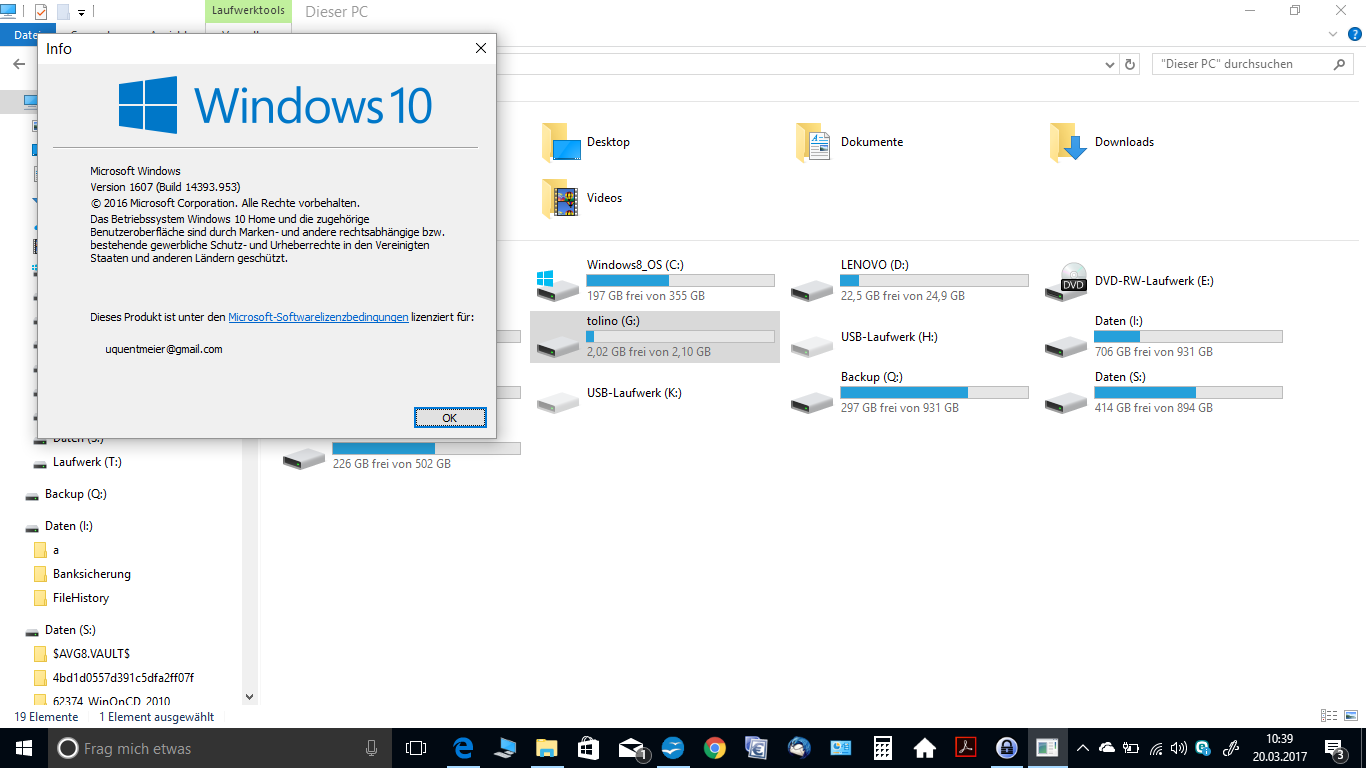Open the Downloads folder
This screenshot has height=768, width=1366.
click(1102, 142)
